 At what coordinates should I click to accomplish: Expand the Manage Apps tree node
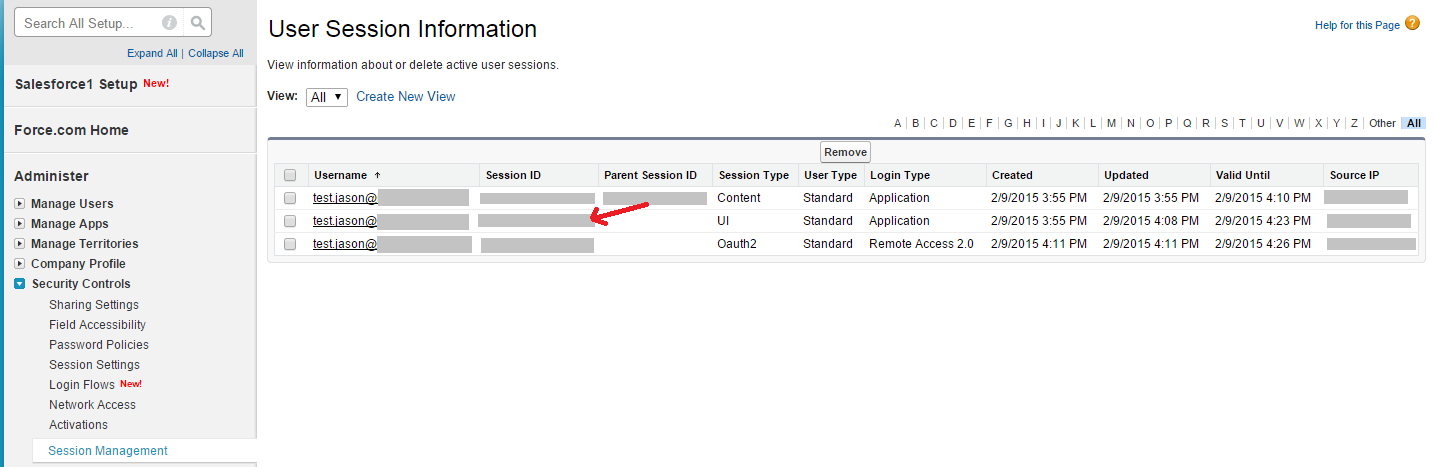coord(20,224)
